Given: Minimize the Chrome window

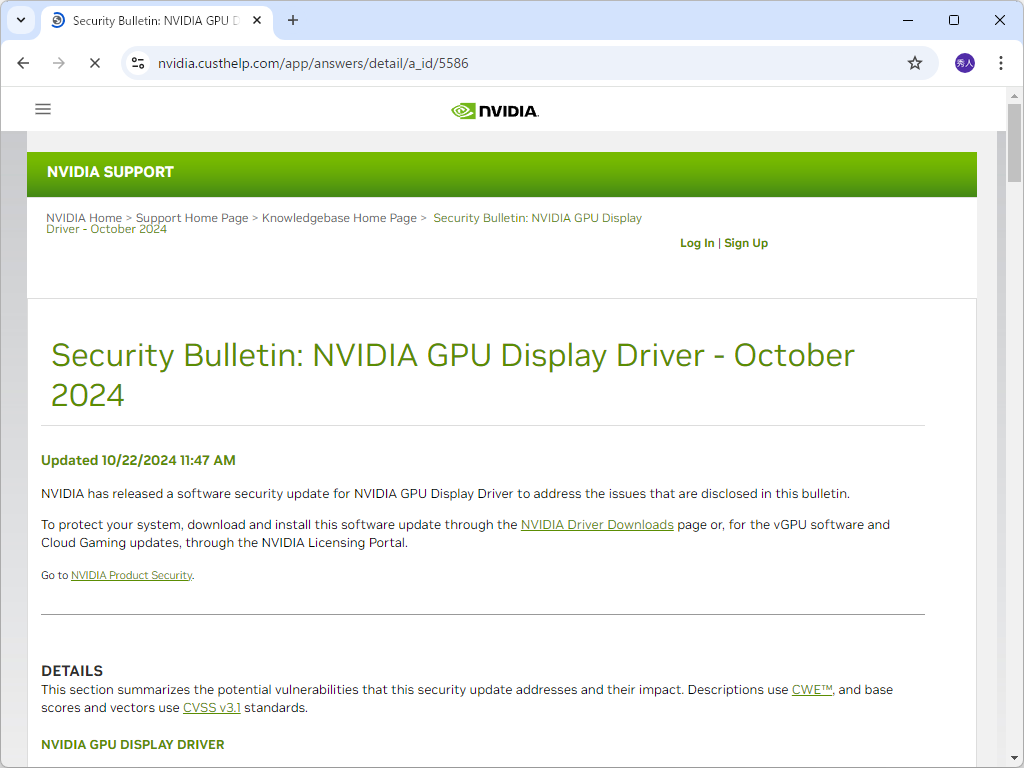Looking at the screenshot, I should tap(908, 20).
